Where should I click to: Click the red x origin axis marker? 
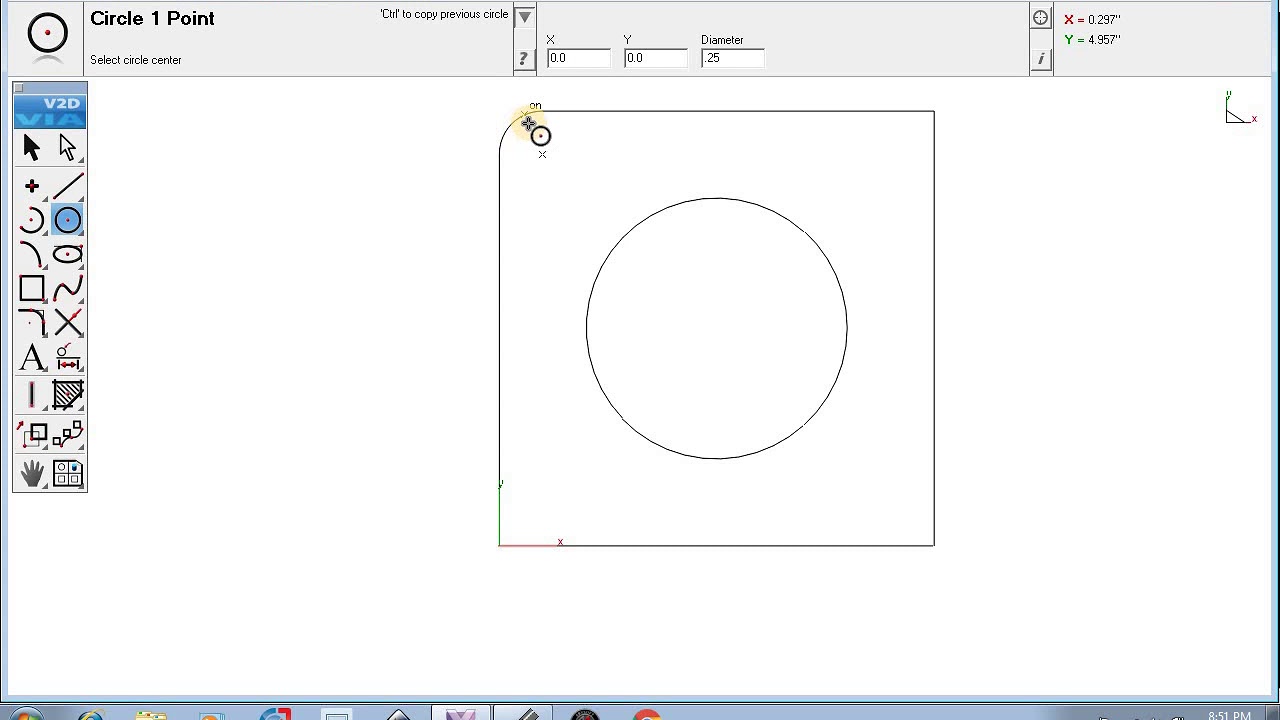coord(560,542)
